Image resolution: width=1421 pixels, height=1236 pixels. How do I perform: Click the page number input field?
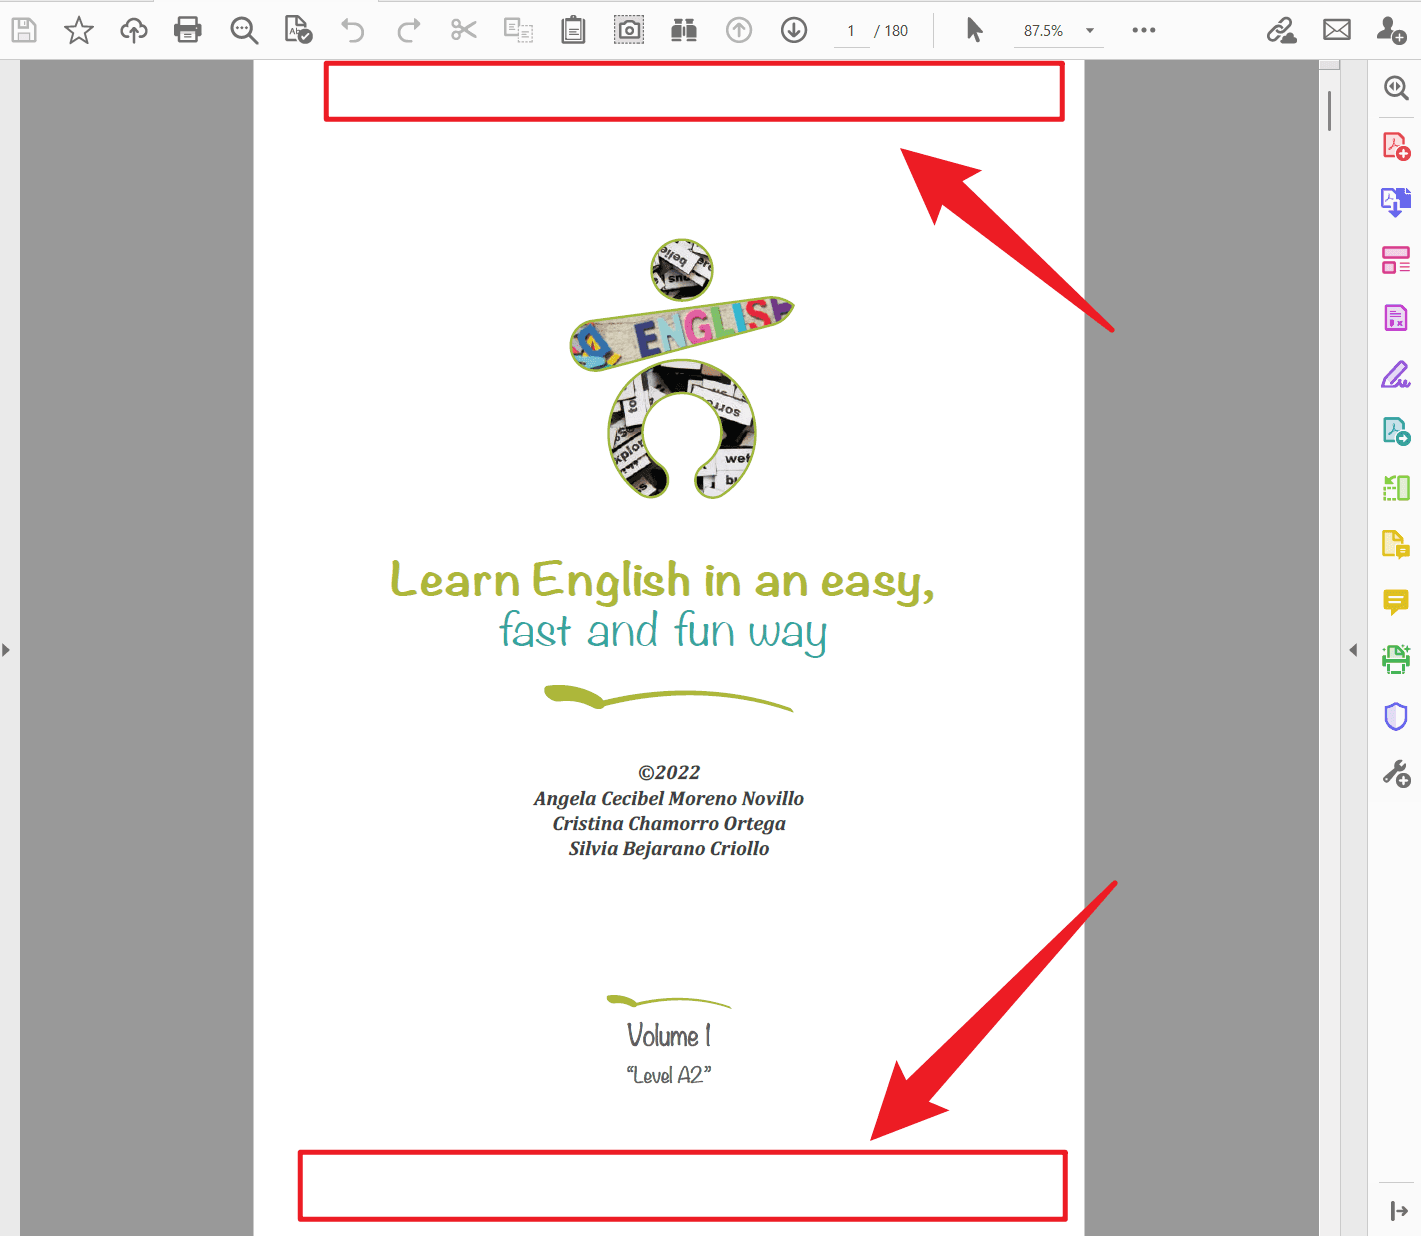851,31
